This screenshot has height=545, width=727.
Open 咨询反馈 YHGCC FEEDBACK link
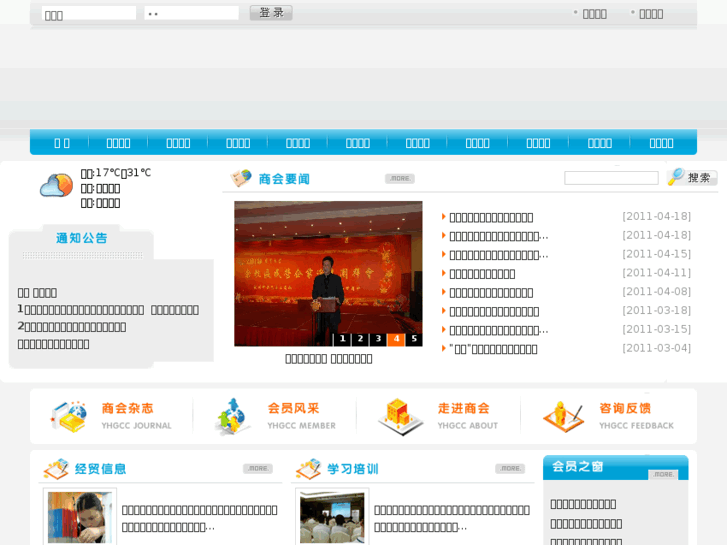pos(636,416)
